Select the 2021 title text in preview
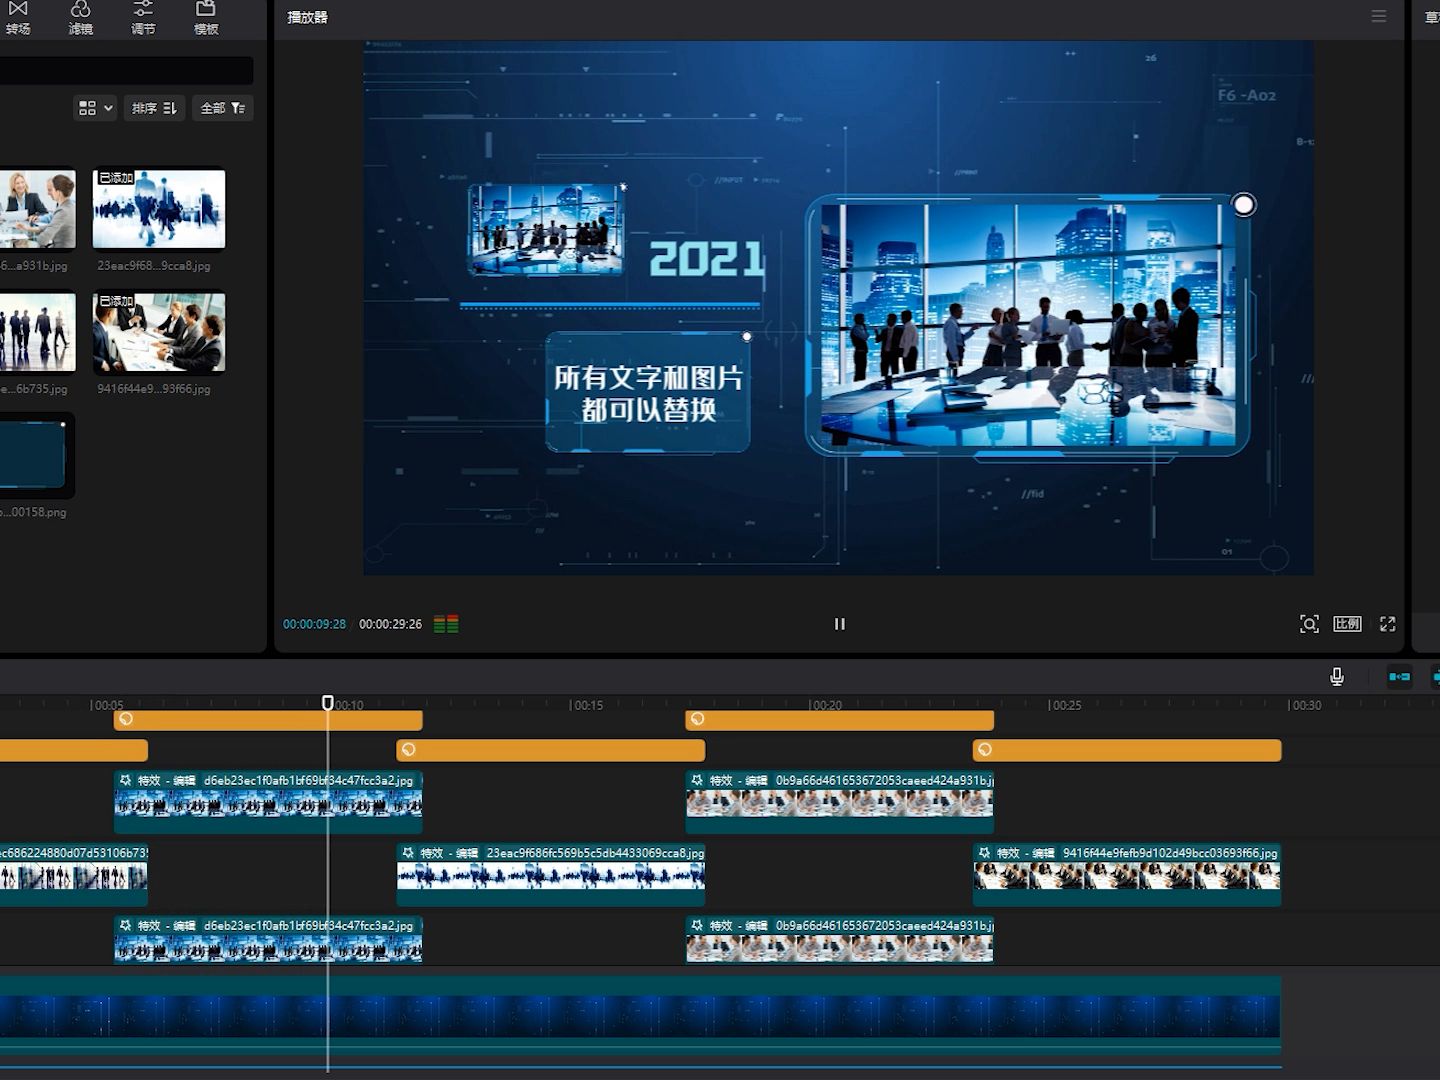The height and width of the screenshot is (1080, 1440). click(x=706, y=259)
